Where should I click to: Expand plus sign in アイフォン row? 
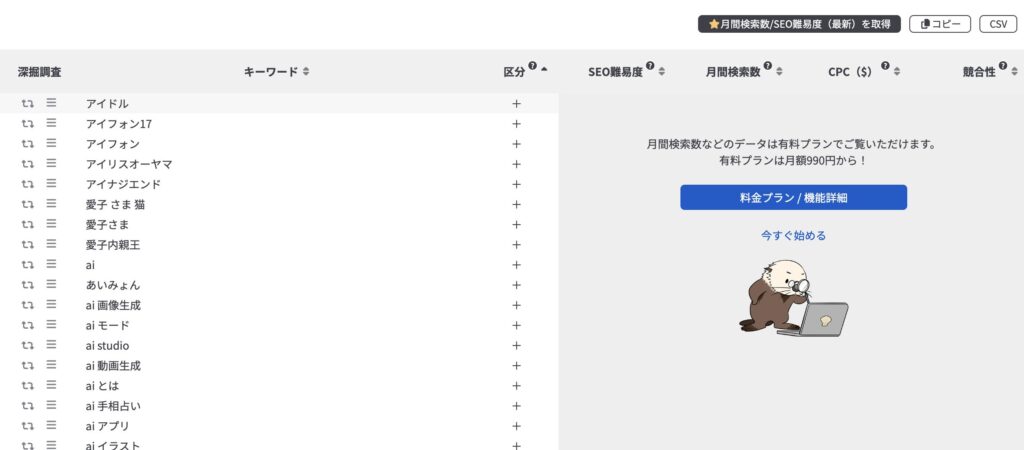[x=517, y=144]
